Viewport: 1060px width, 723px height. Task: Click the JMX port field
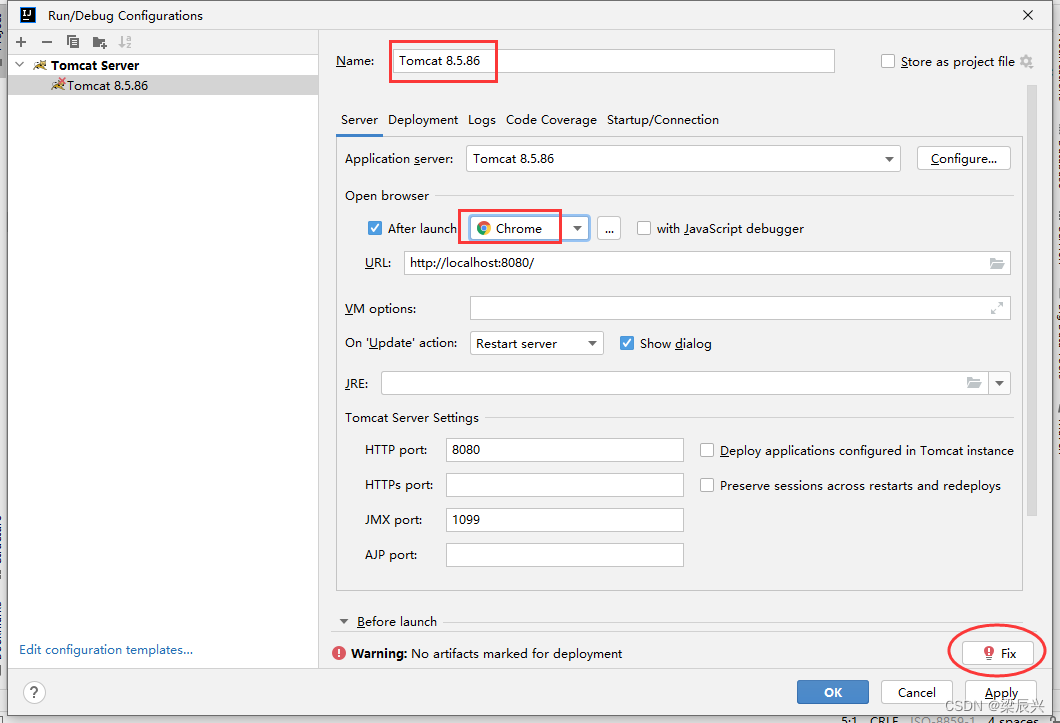(564, 520)
